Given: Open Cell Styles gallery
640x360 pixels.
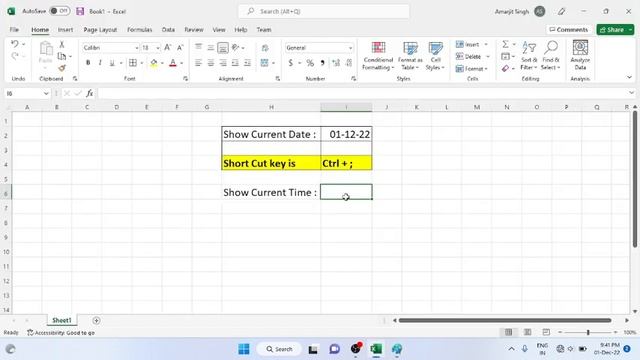Looking at the screenshot, I should (435, 56).
